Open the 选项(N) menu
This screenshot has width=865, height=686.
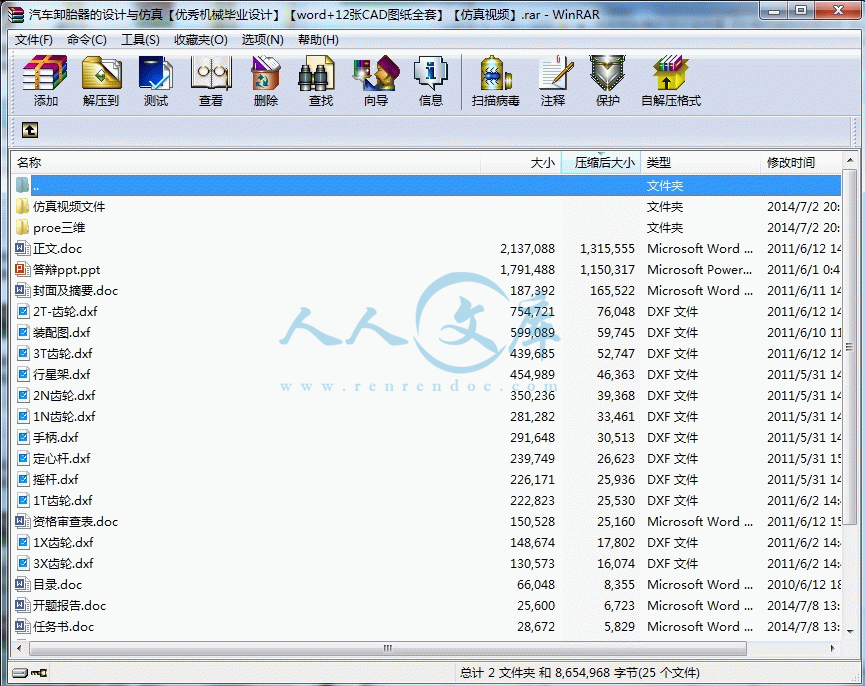263,40
